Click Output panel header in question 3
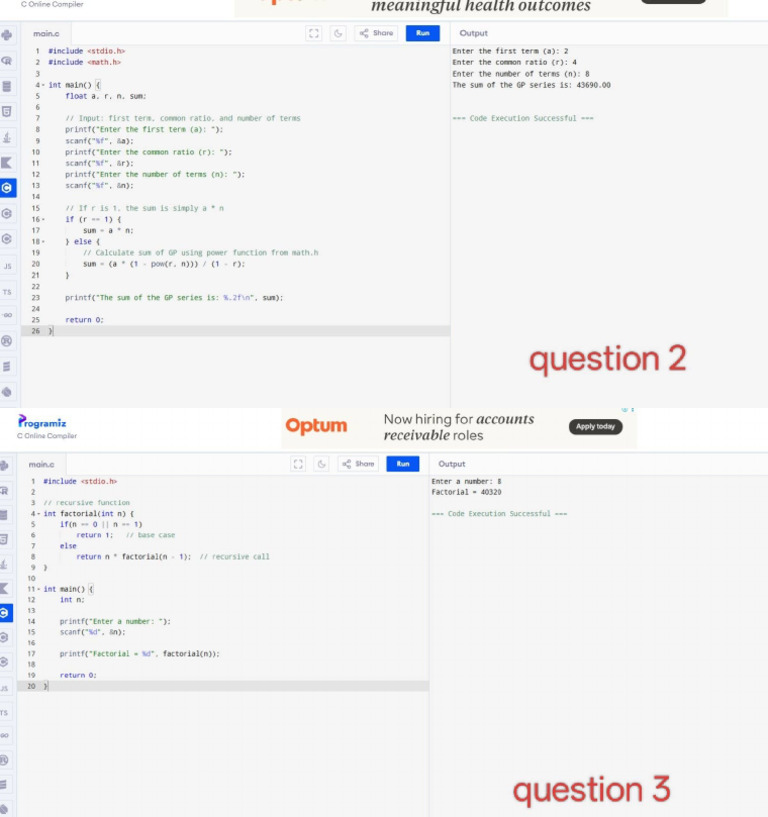Screen dimensions: 768x817 pyautogui.click(x=452, y=464)
